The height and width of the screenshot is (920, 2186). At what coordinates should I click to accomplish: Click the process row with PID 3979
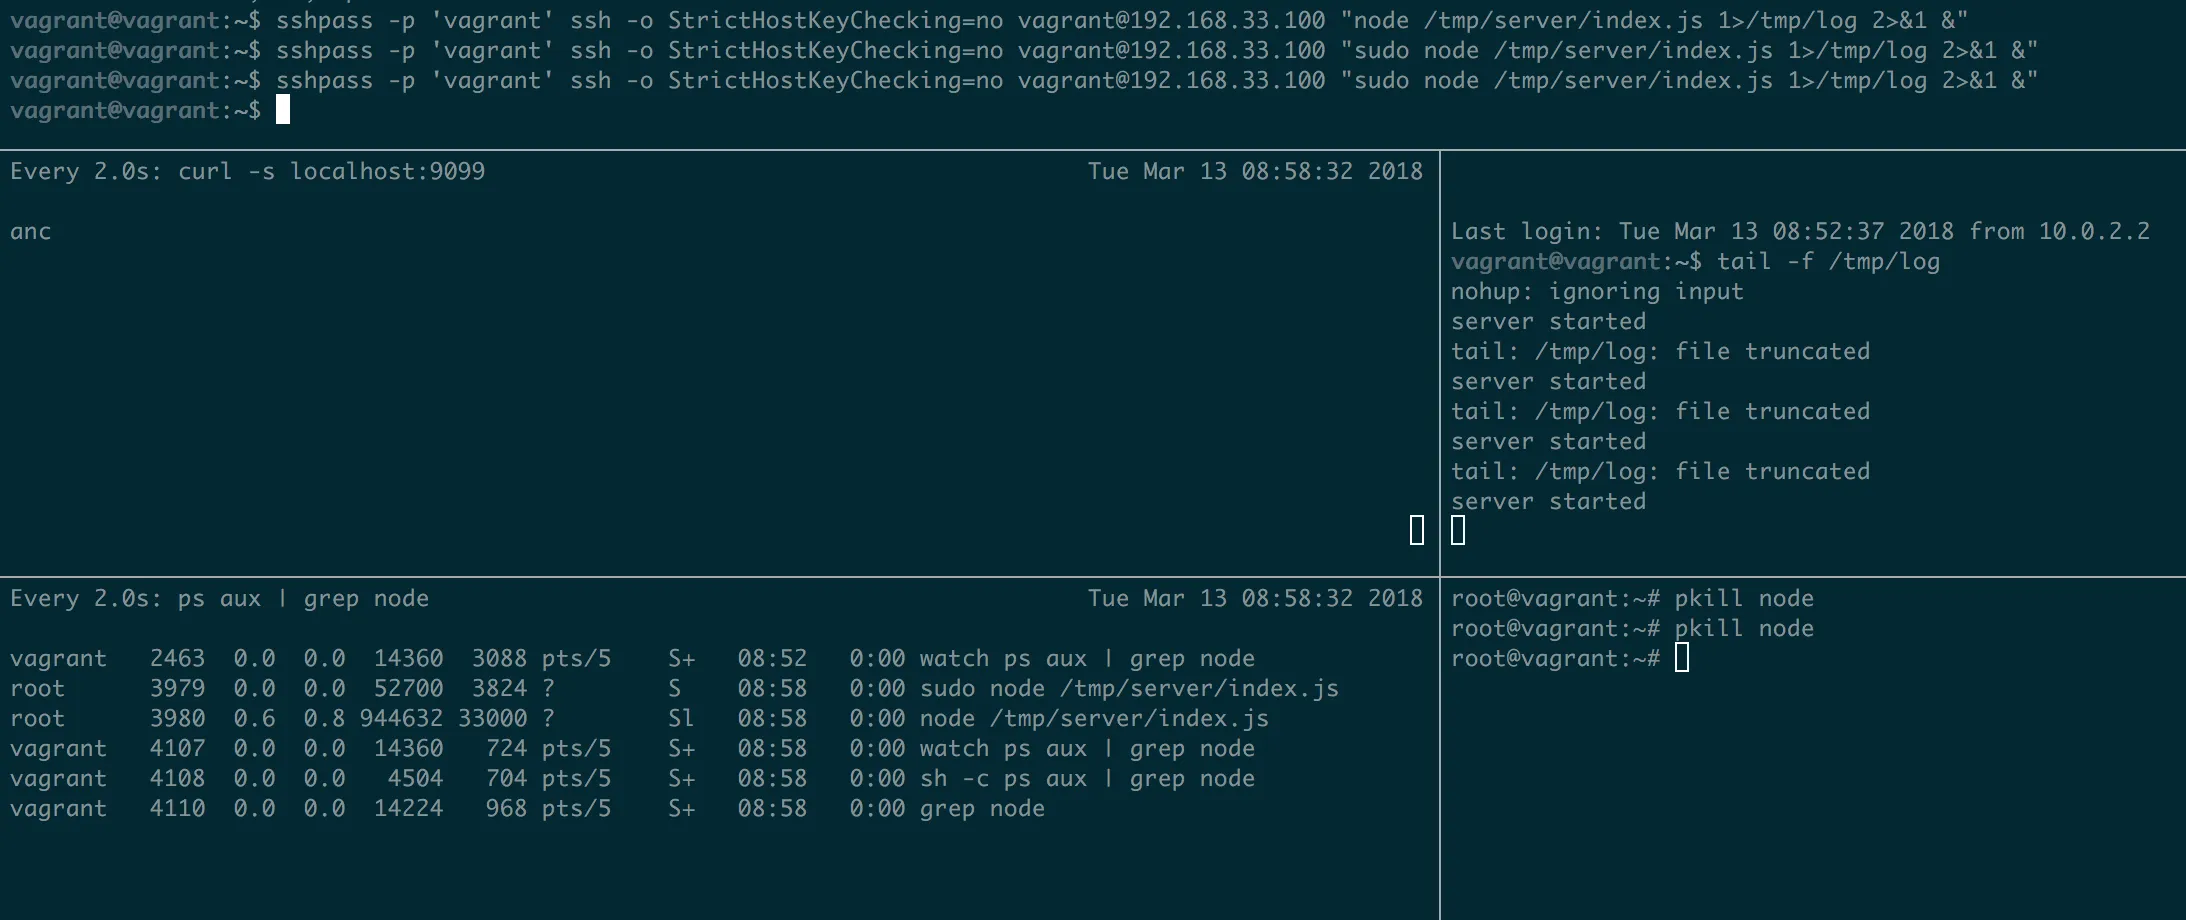(x=673, y=689)
